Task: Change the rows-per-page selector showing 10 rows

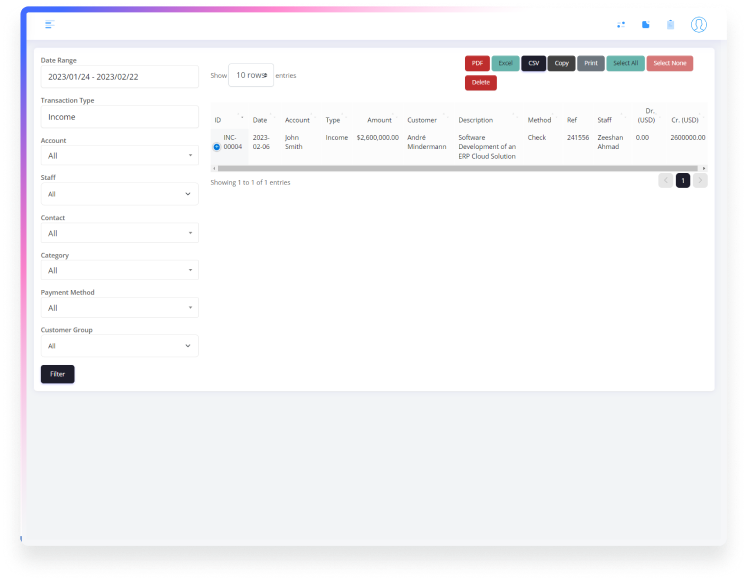Action: coord(251,75)
